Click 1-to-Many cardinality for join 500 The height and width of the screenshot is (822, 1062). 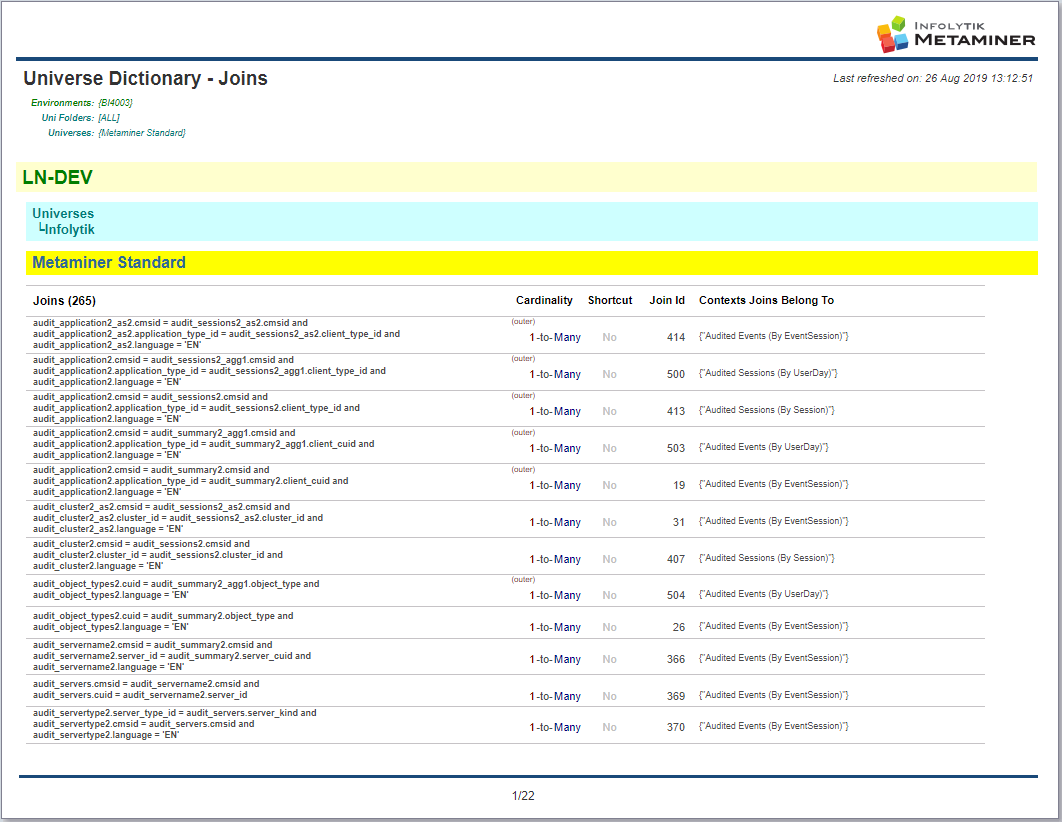tap(555, 374)
